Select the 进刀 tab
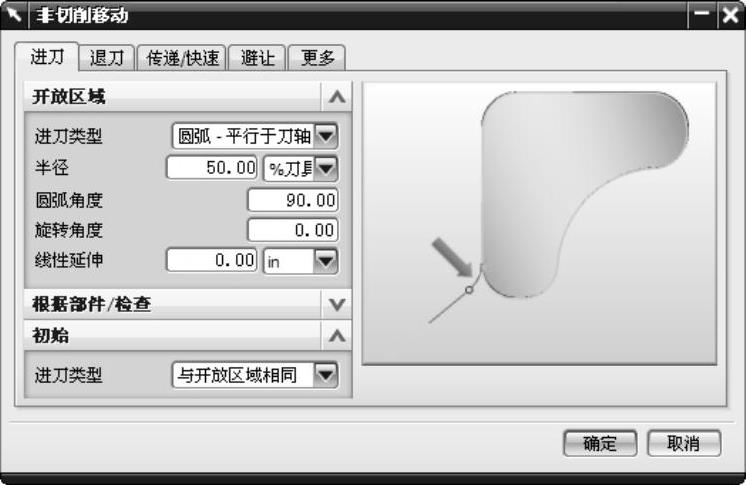 (x=47, y=57)
